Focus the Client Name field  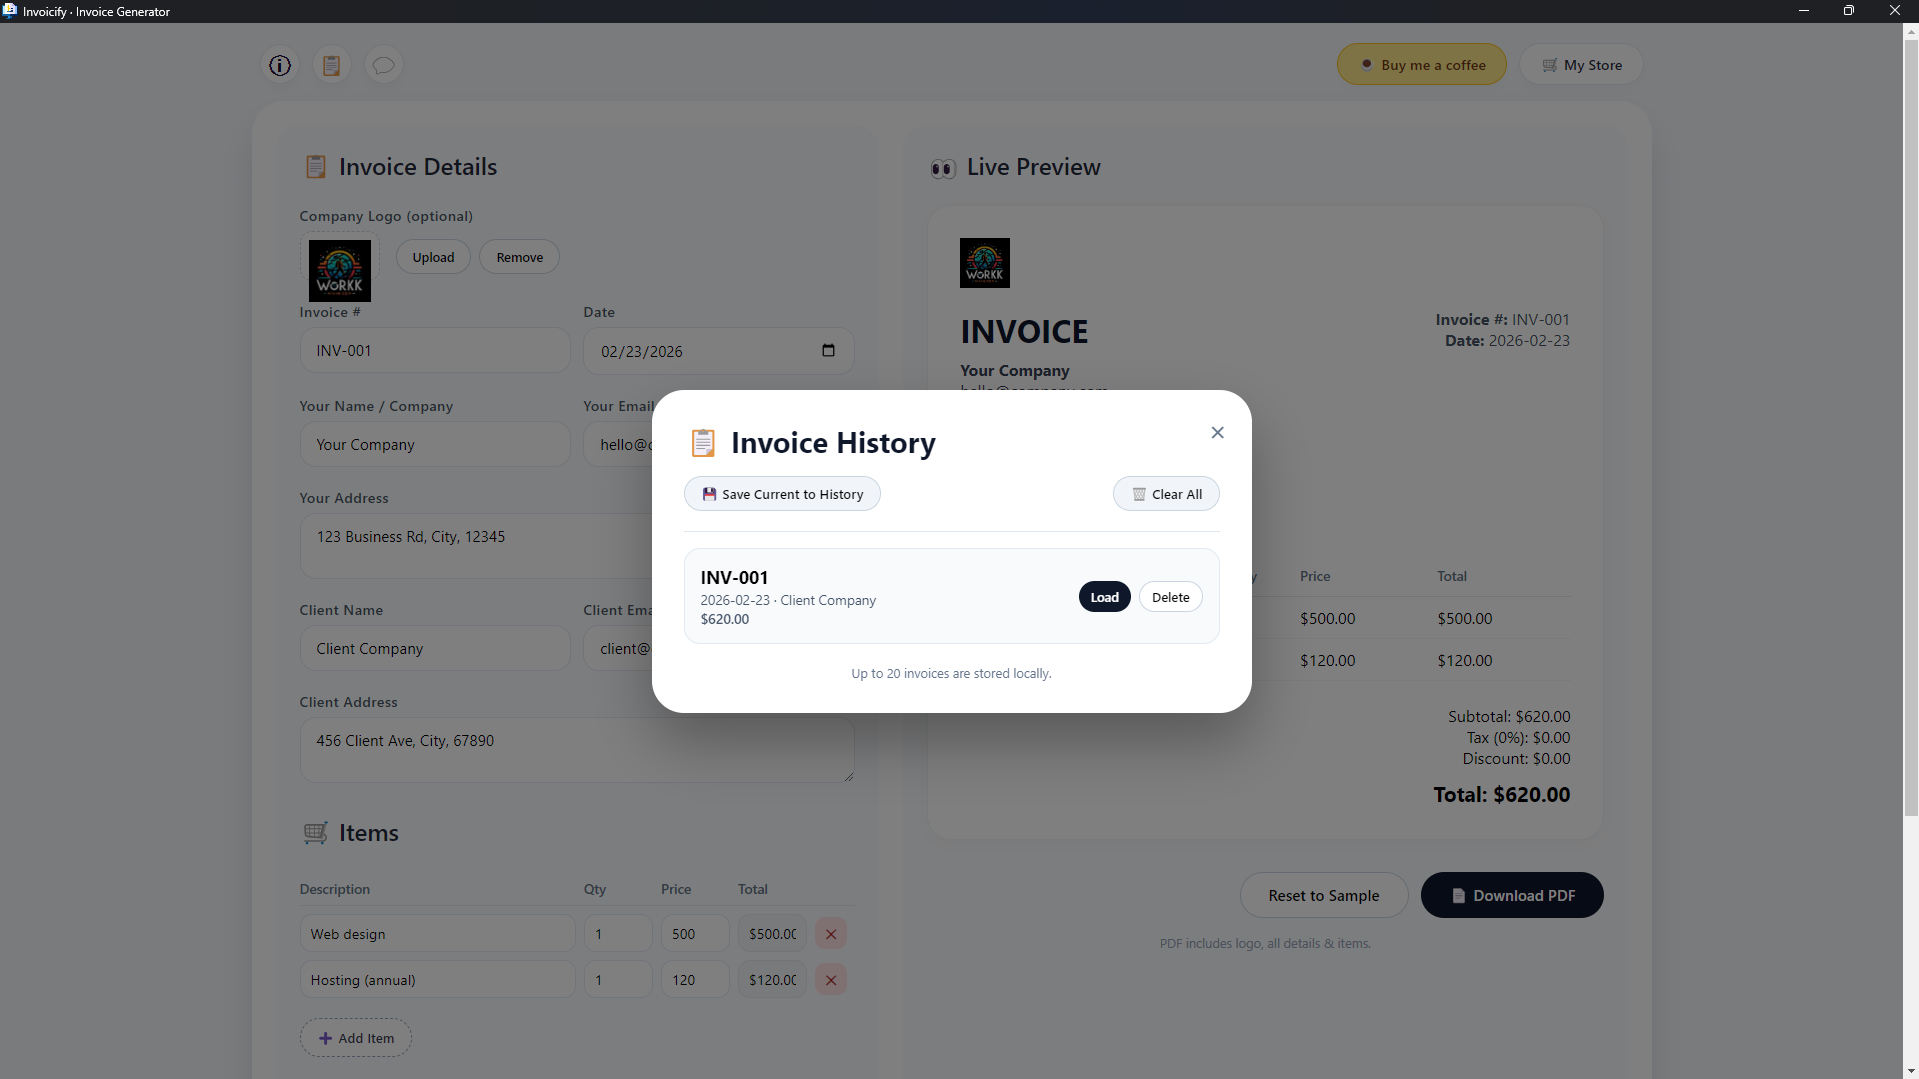435,649
